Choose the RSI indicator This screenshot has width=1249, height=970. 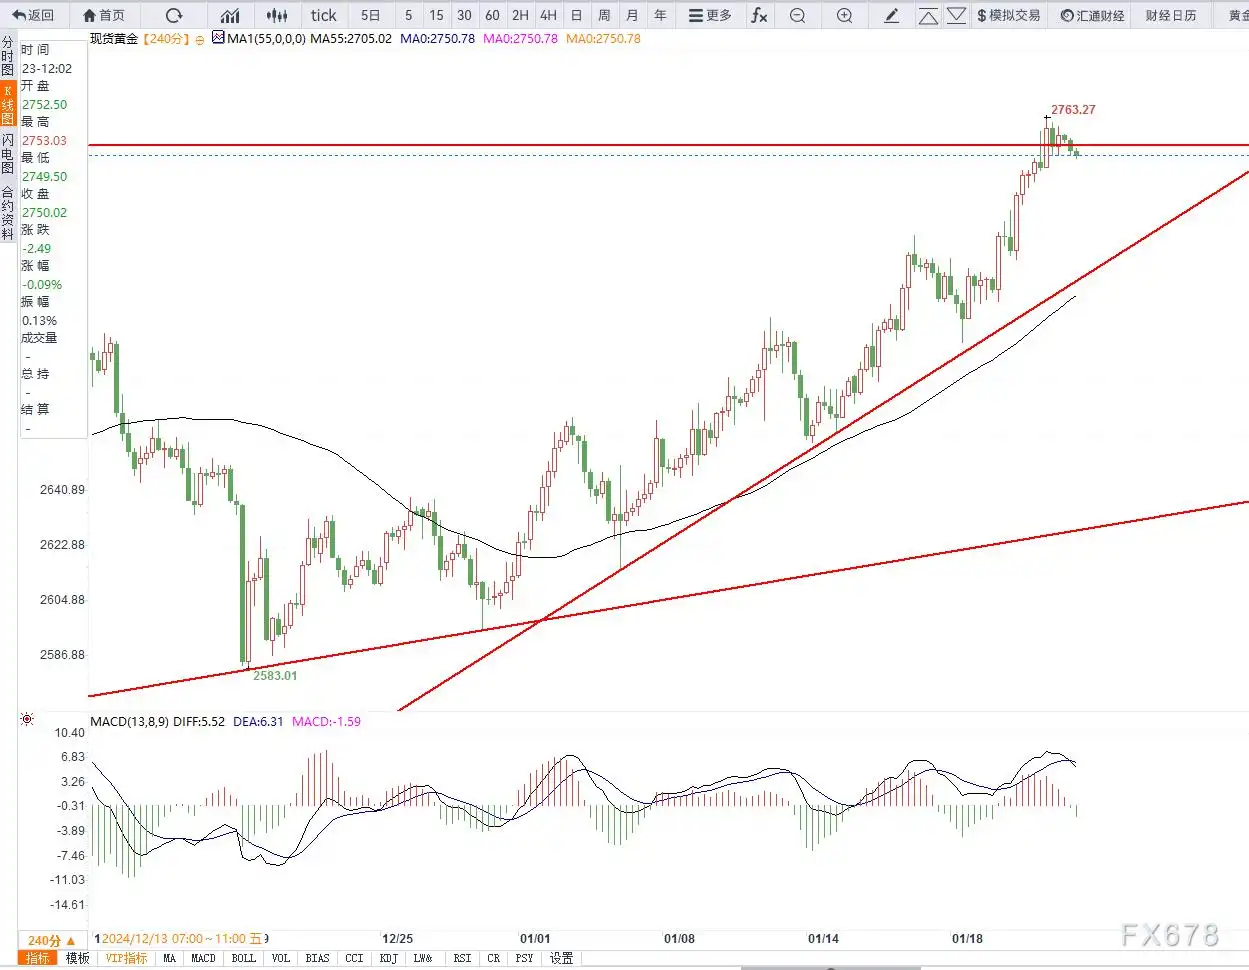point(462,958)
